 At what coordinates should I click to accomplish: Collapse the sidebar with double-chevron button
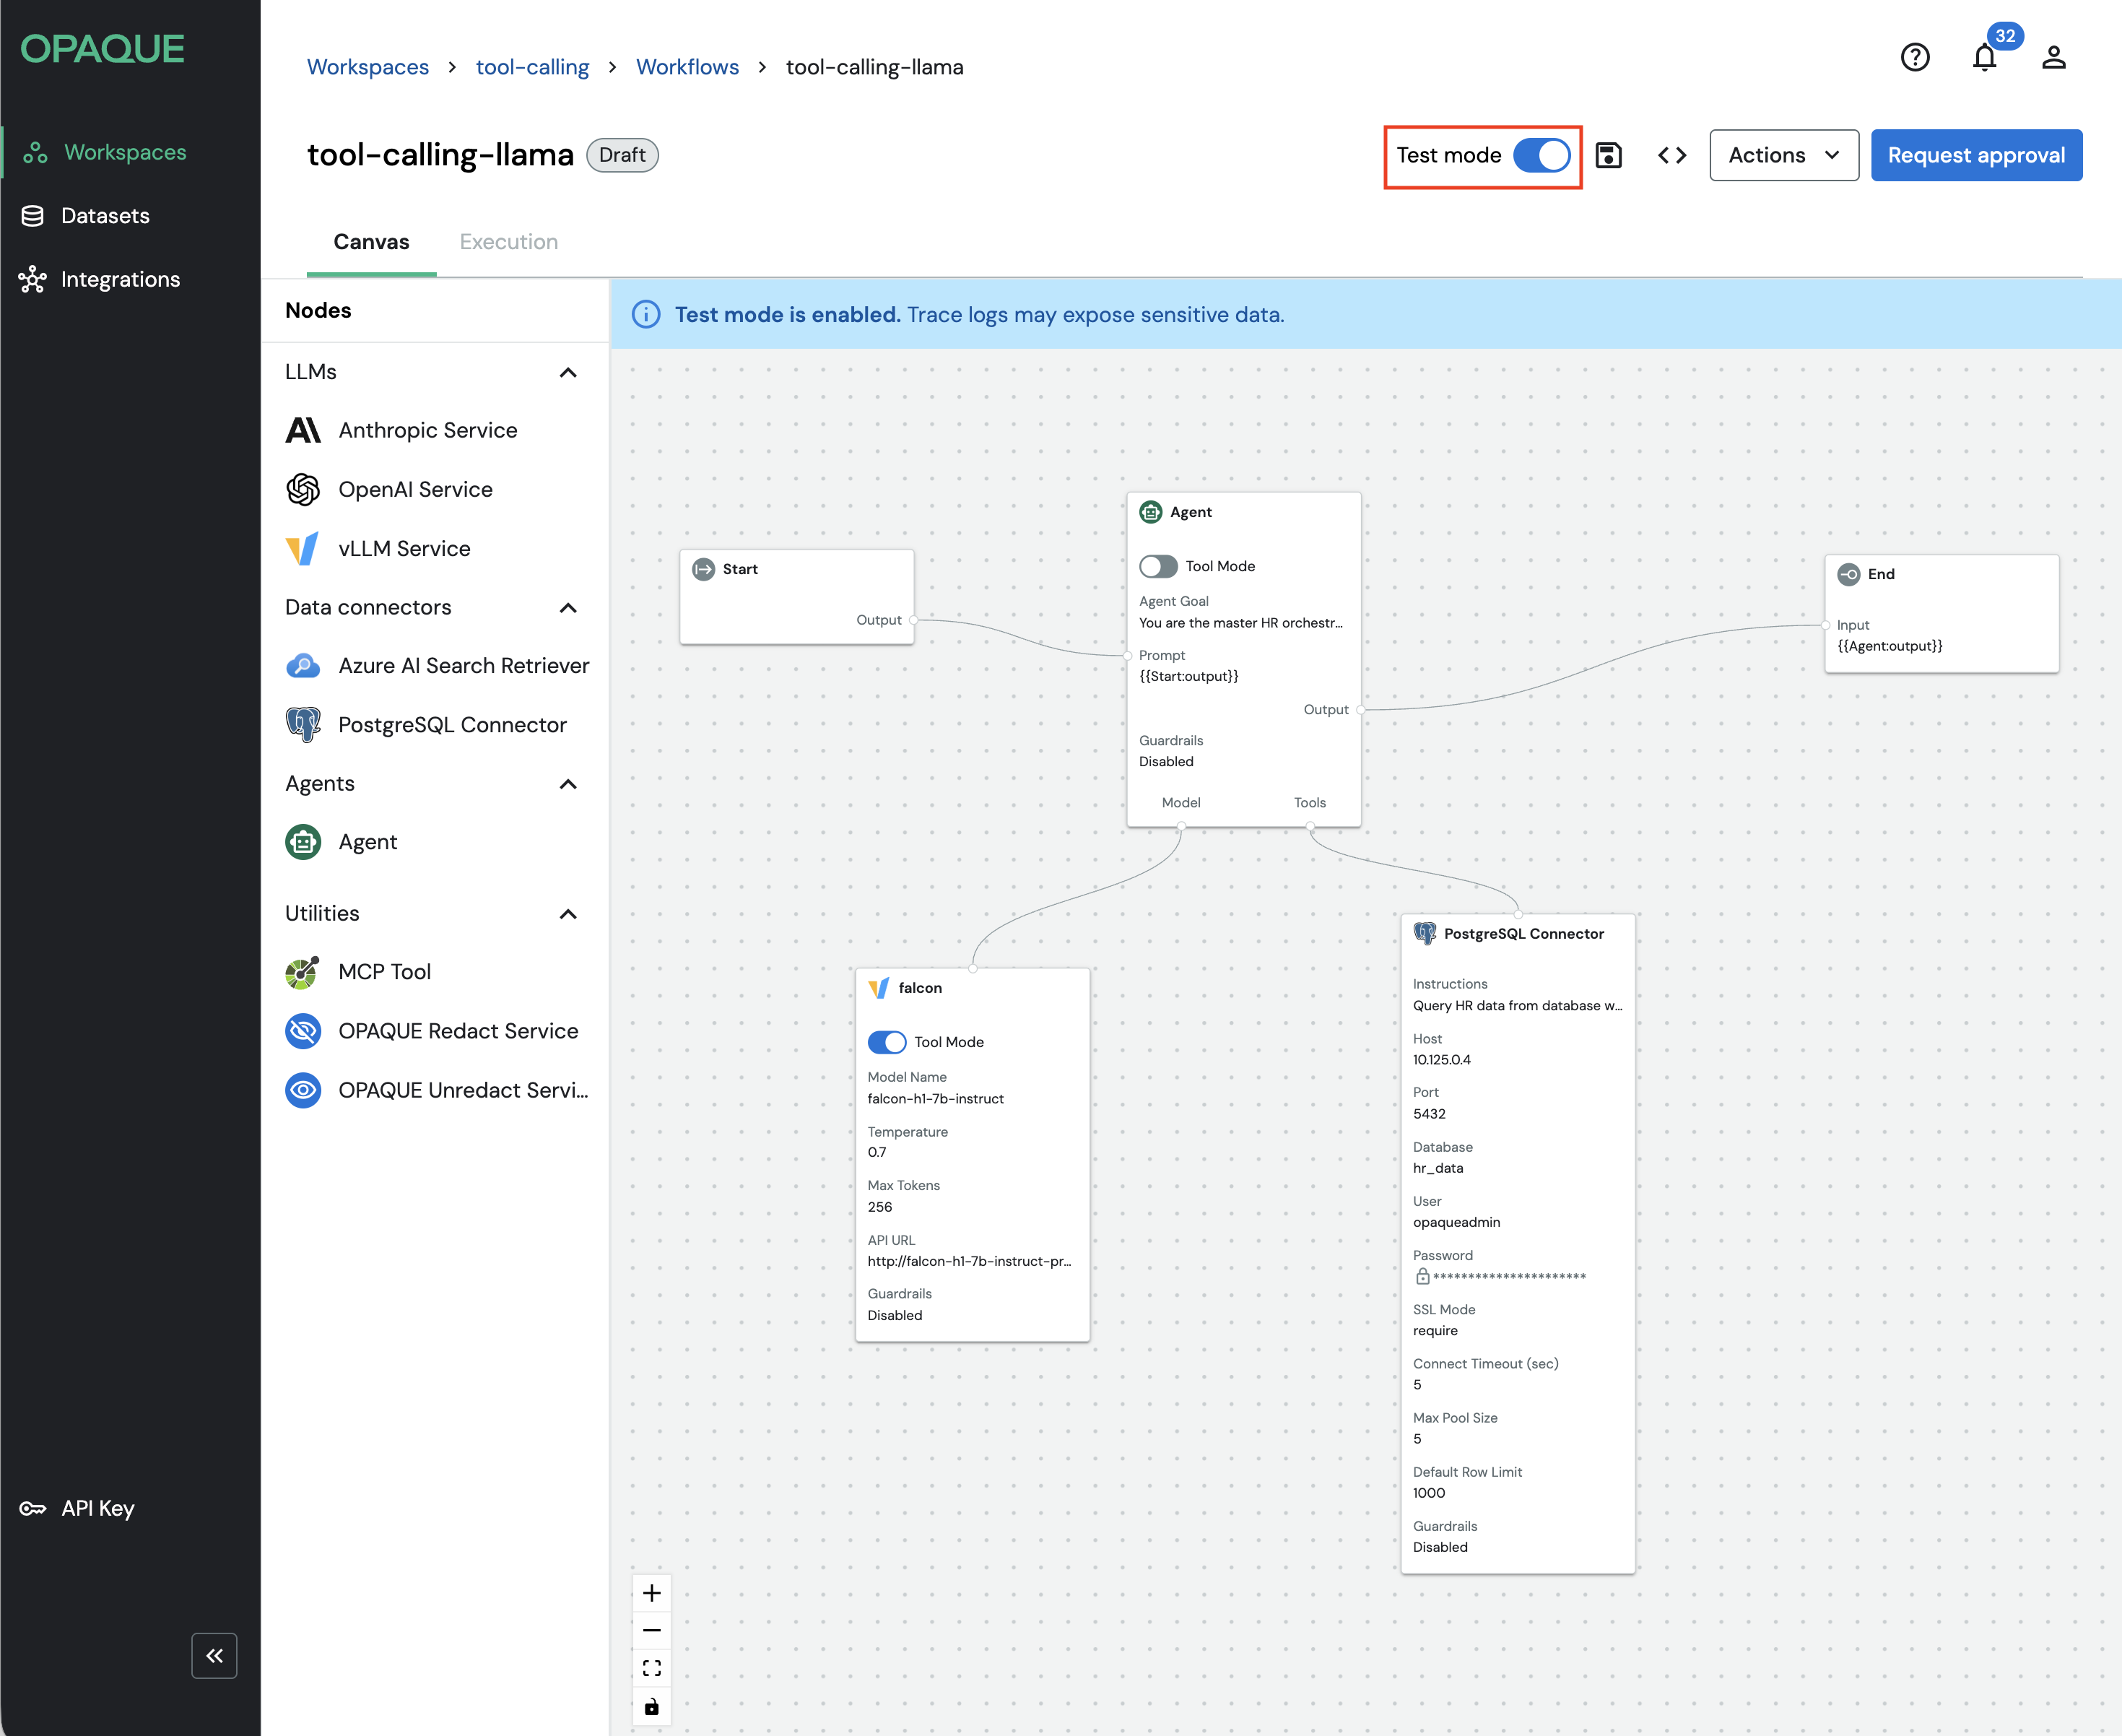(x=214, y=1655)
